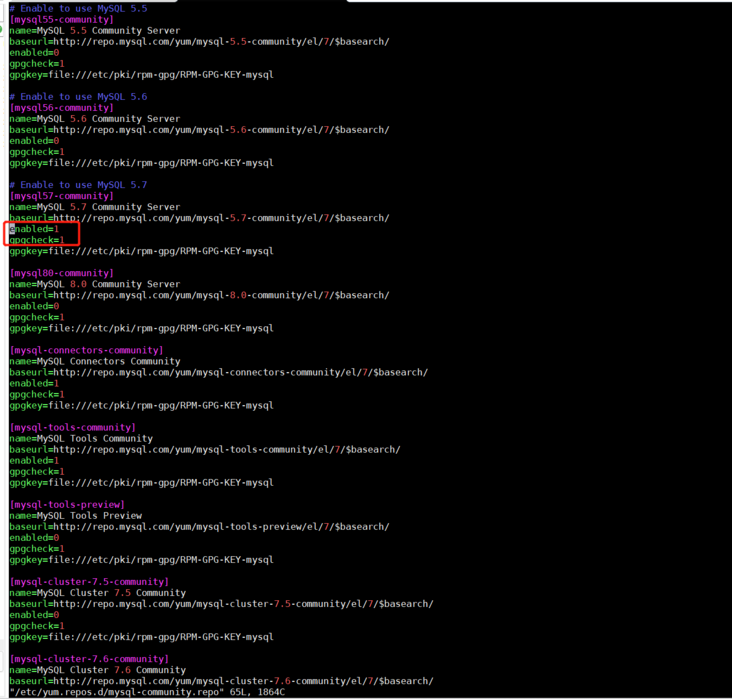732x699 pixels.
Task: Click the [mysql-cluster-7.5-community] section header
Action: click(89, 582)
